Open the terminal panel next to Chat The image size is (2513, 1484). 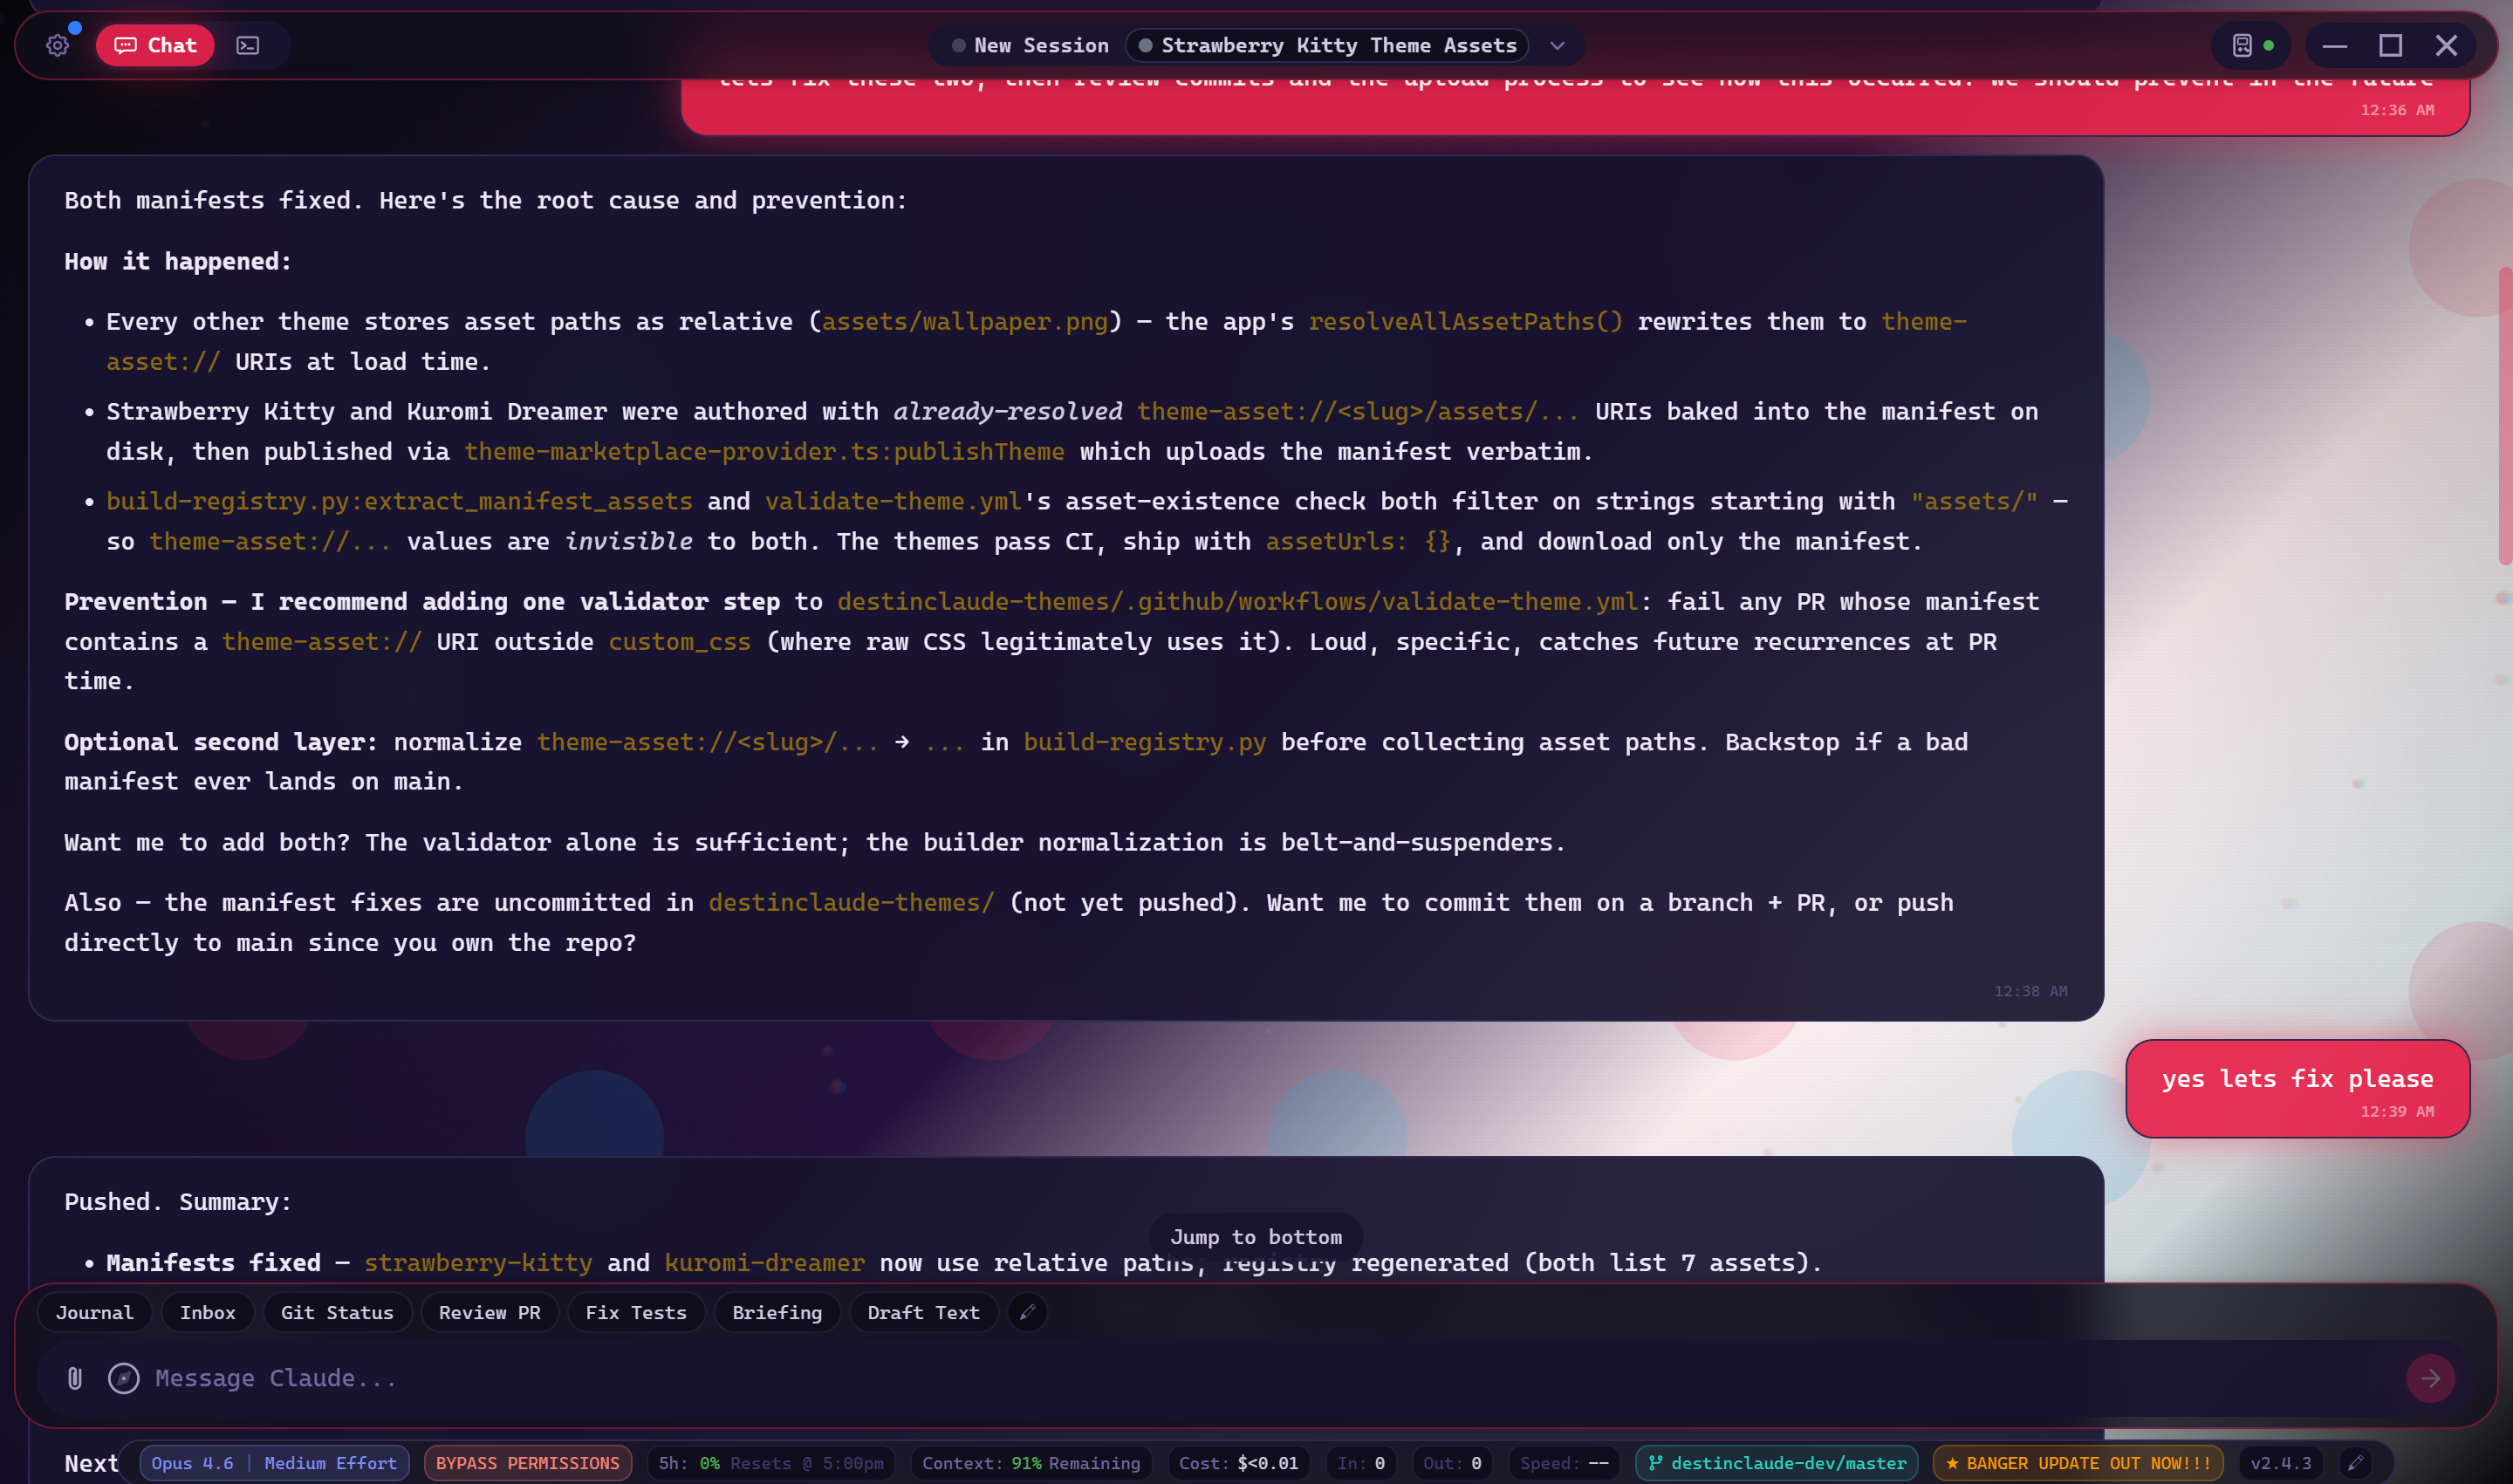tap(247, 45)
